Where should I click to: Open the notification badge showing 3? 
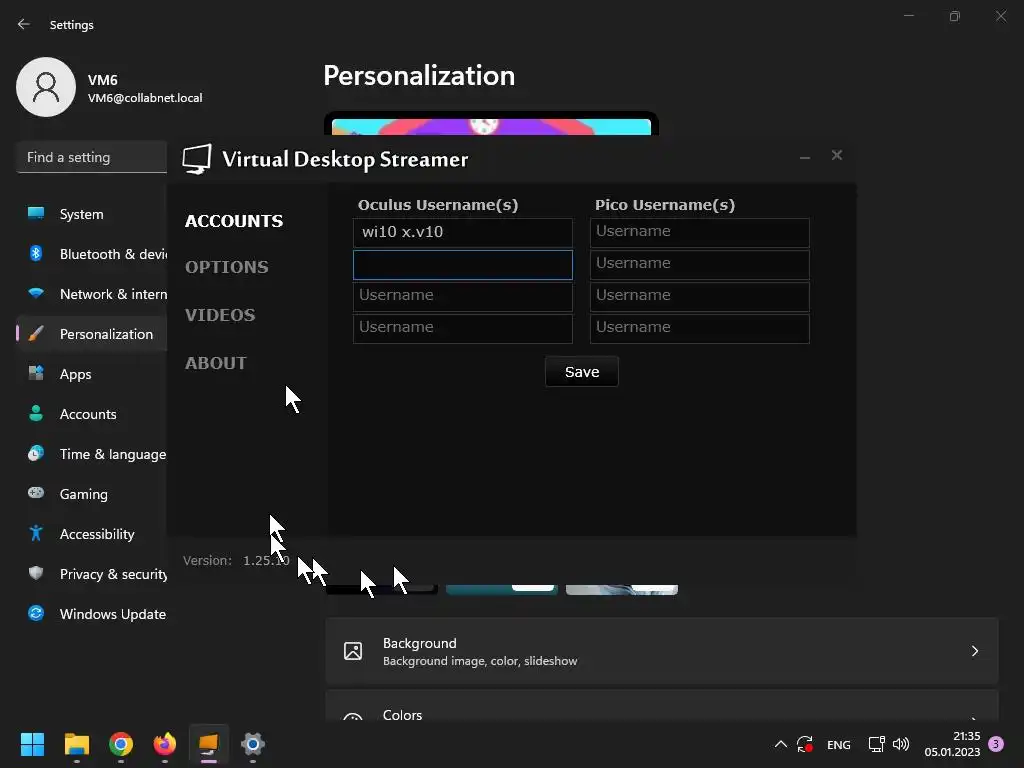(996, 744)
